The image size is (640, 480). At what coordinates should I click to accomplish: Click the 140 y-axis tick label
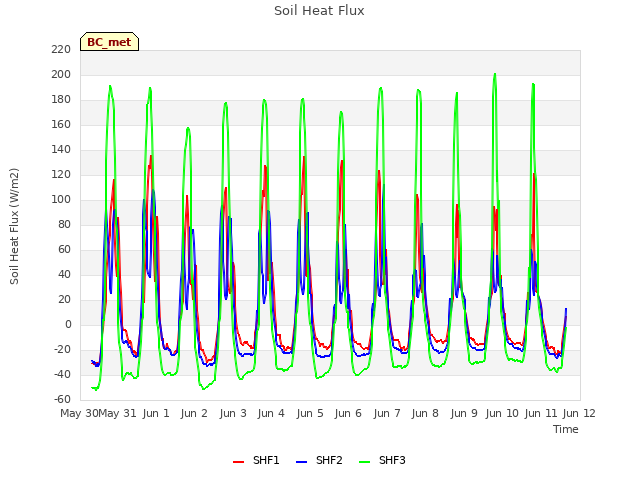[x=61, y=150]
